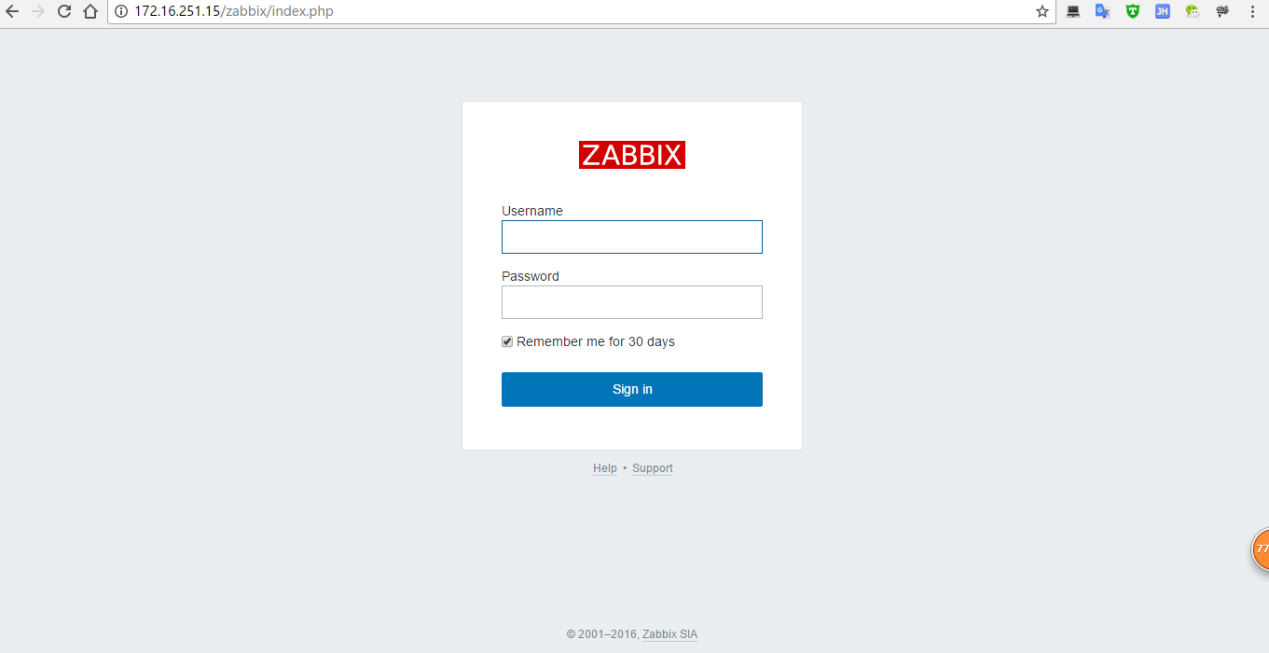Viewport: 1269px width, 653px height.
Task: Visit the Zabbix SIA footer link
Action: pyautogui.click(x=669, y=634)
